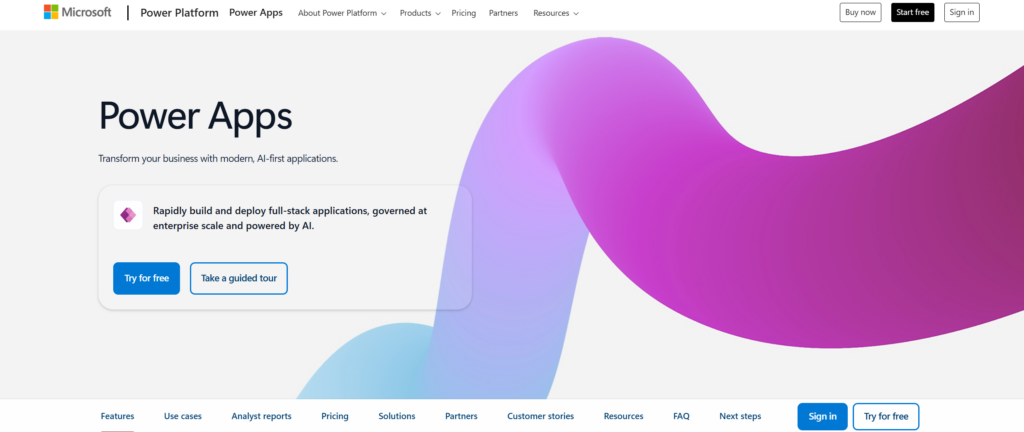Click the black Start free button
This screenshot has width=1024, height=432.
(x=912, y=12)
